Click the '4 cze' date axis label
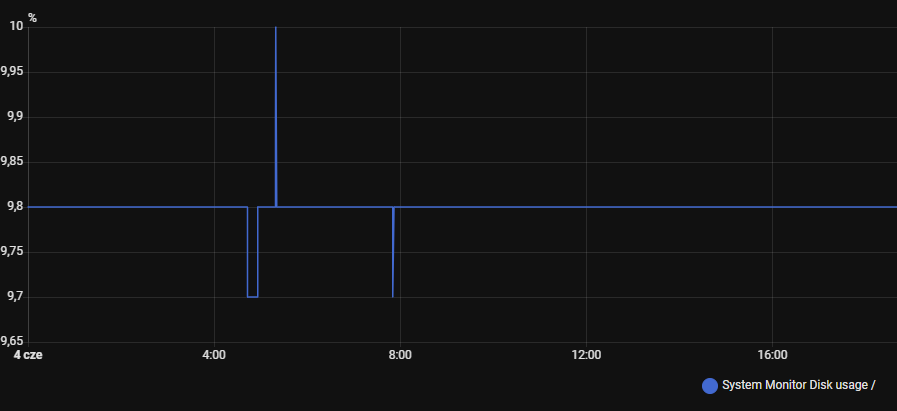The width and height of the screenshot is (897, 411). [x=29, y=355]
